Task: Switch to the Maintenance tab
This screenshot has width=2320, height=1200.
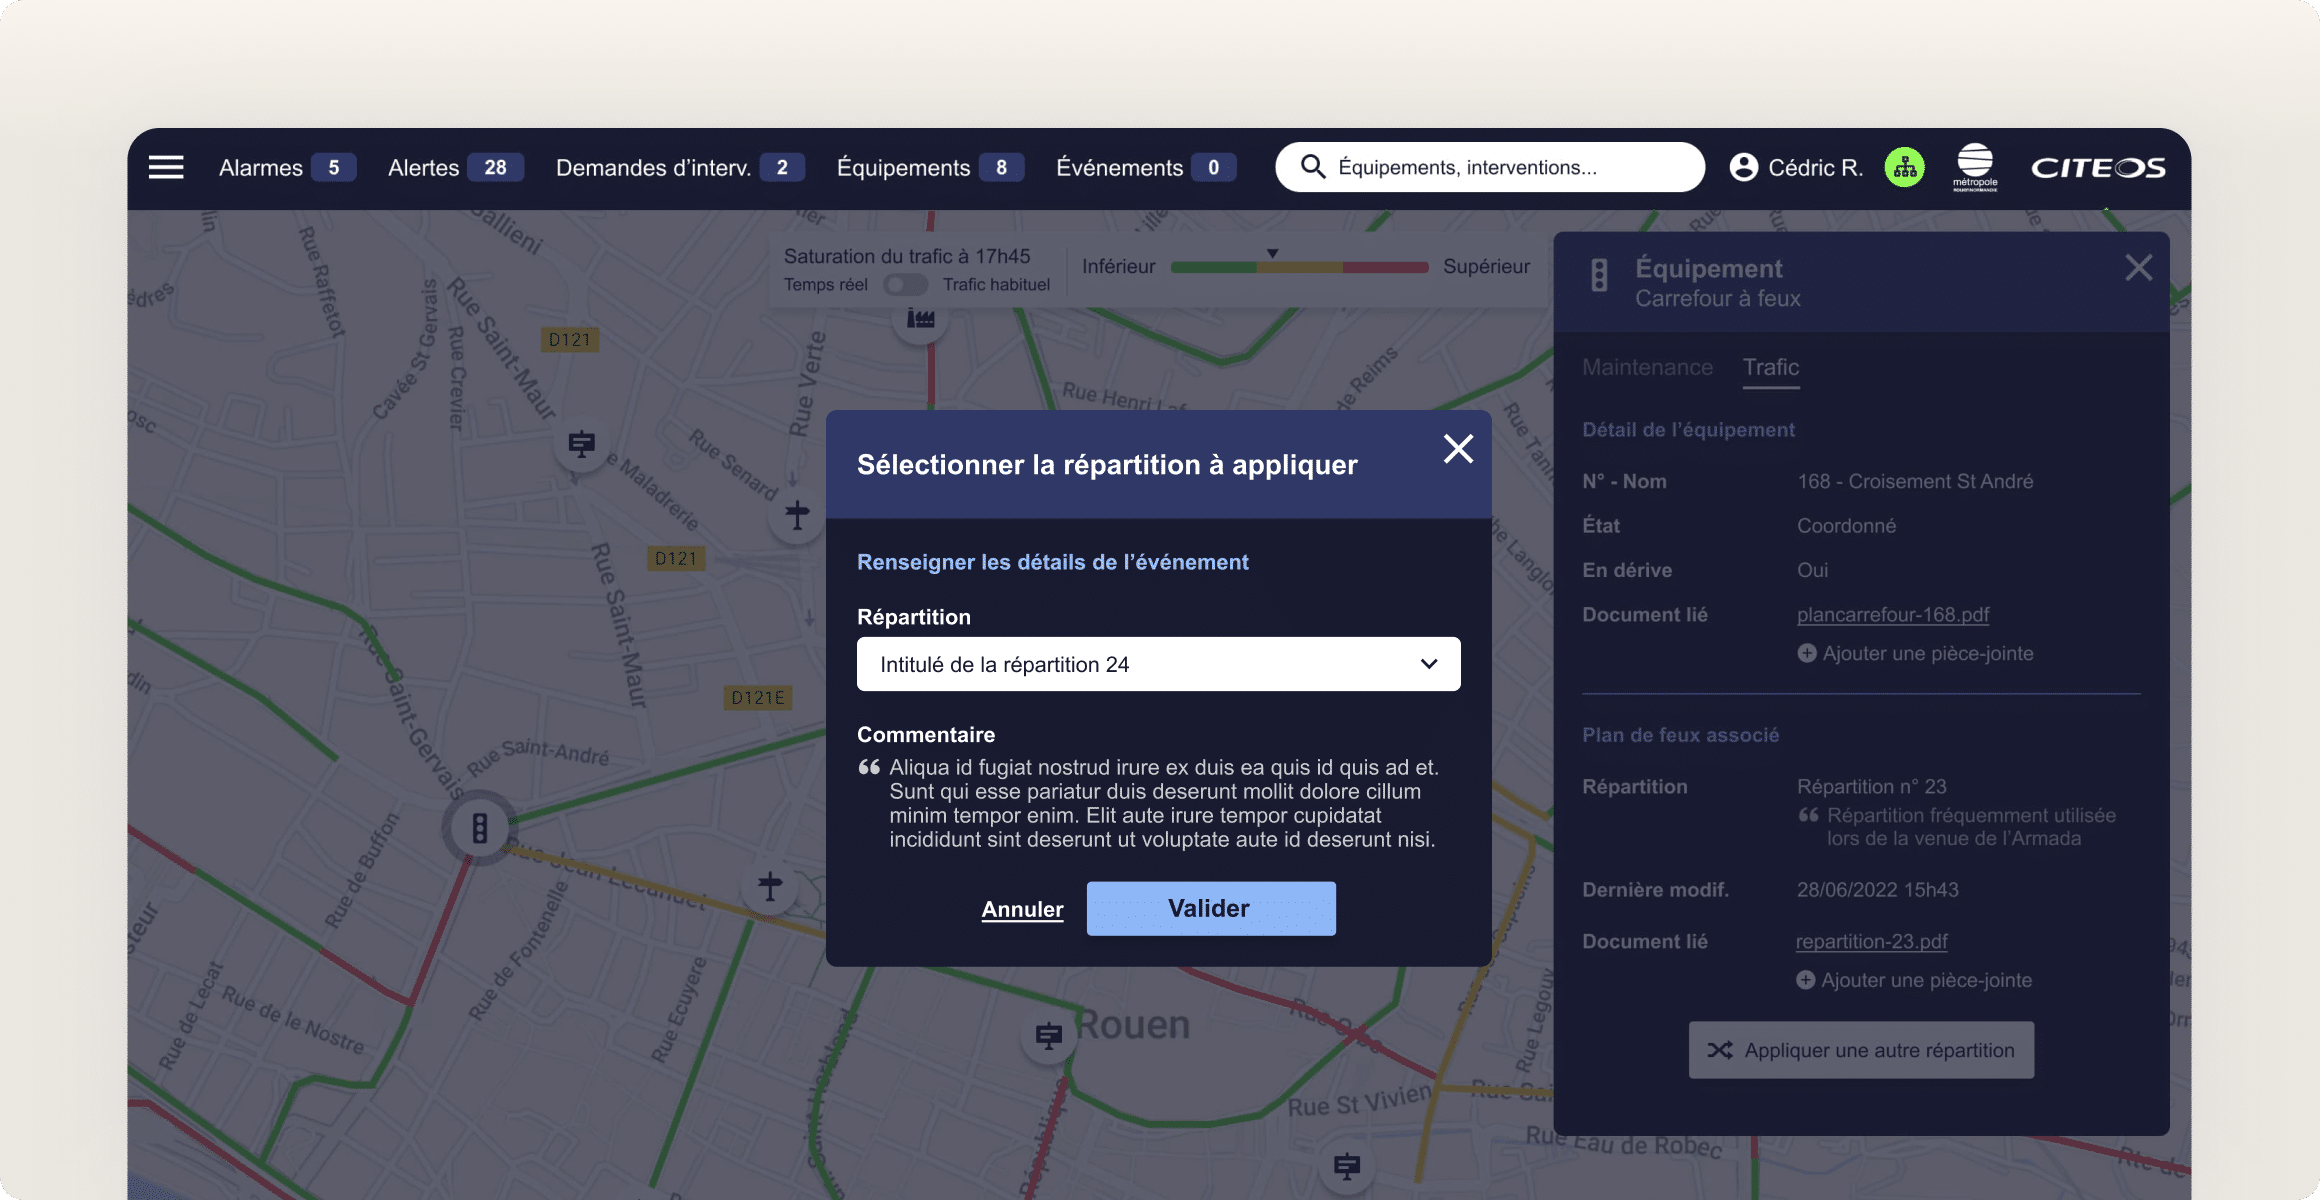Action: tap(1647, 367)
